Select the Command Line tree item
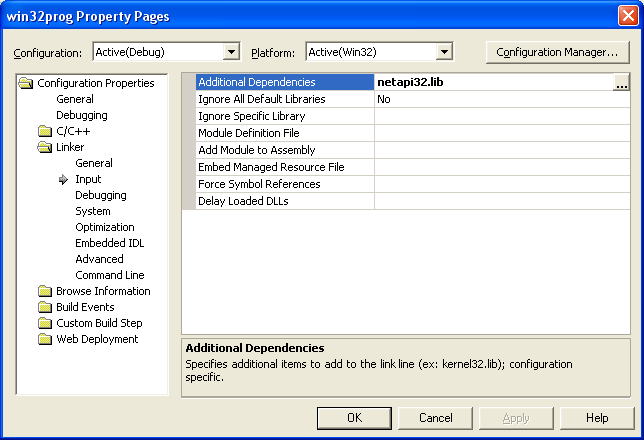This screenshot has height=440, width=644. [x=109, y=275]
